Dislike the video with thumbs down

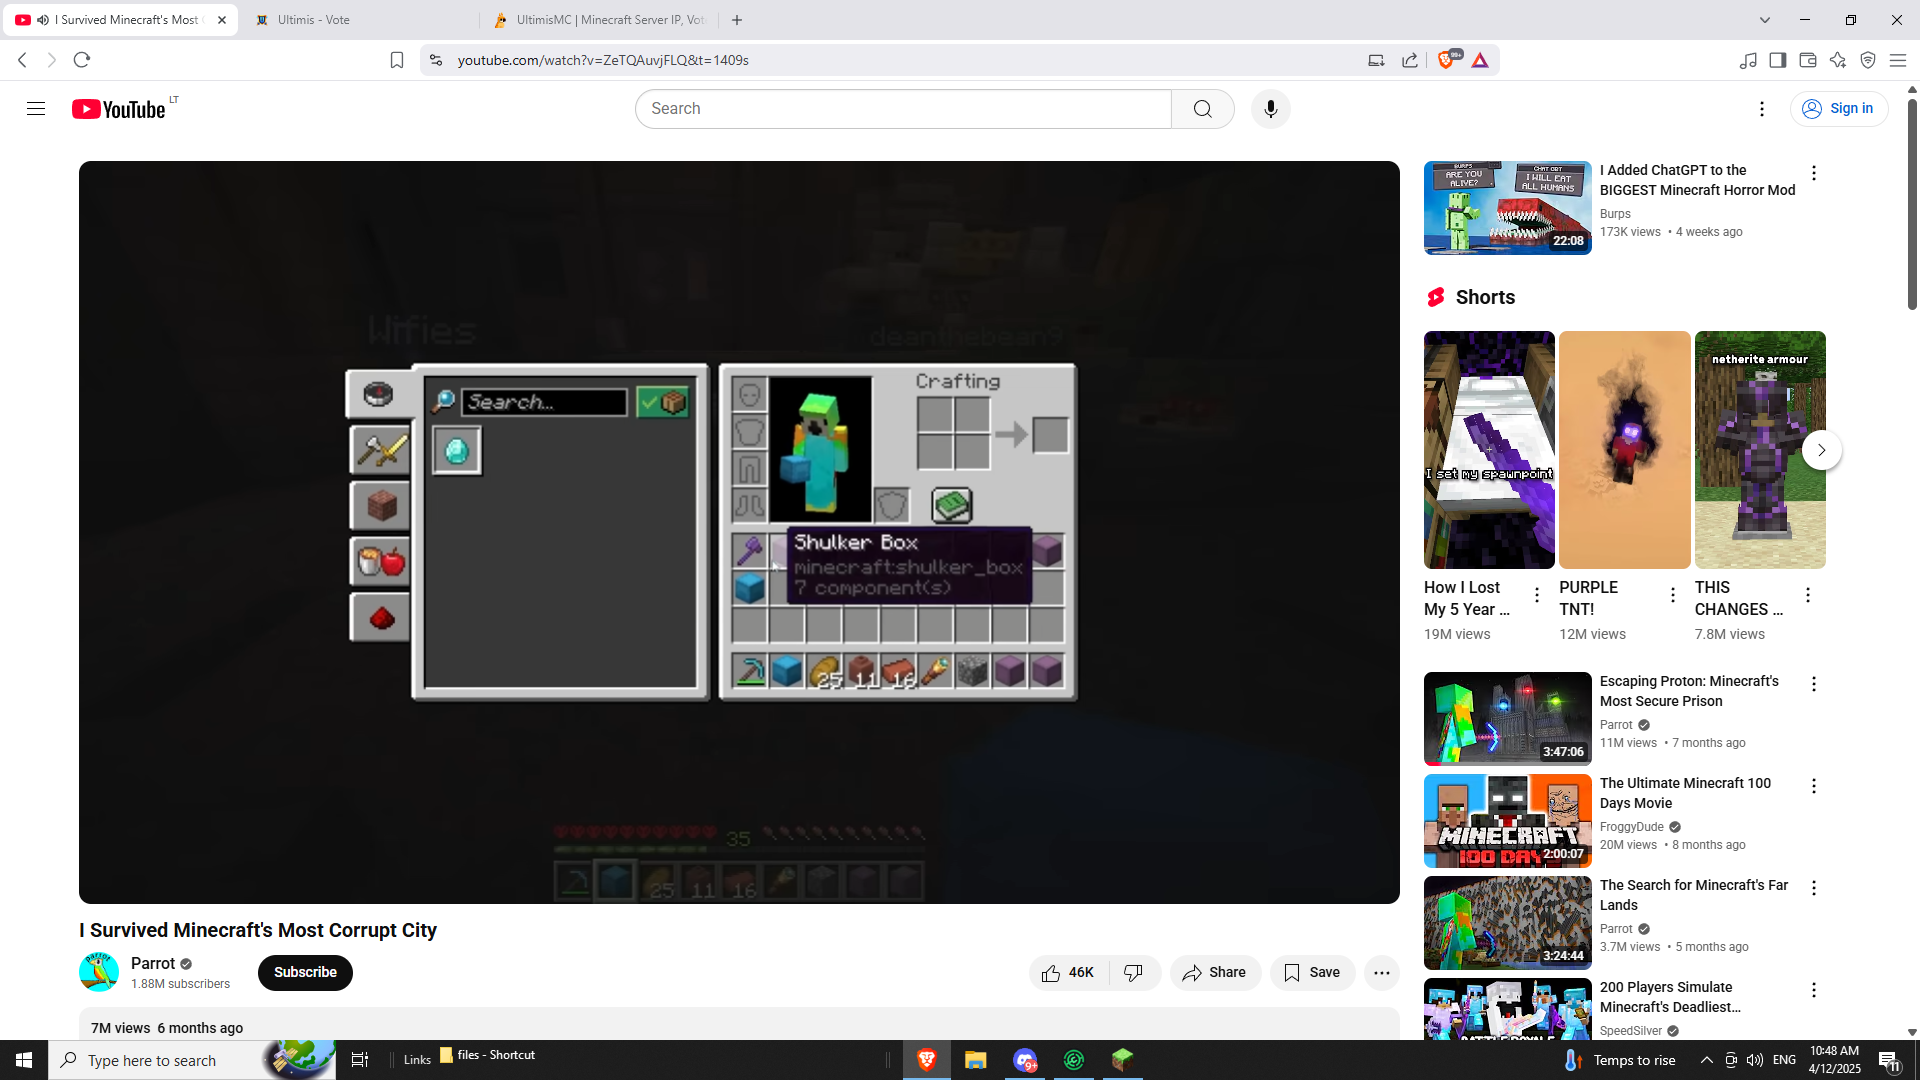[x=1133, y=972]
